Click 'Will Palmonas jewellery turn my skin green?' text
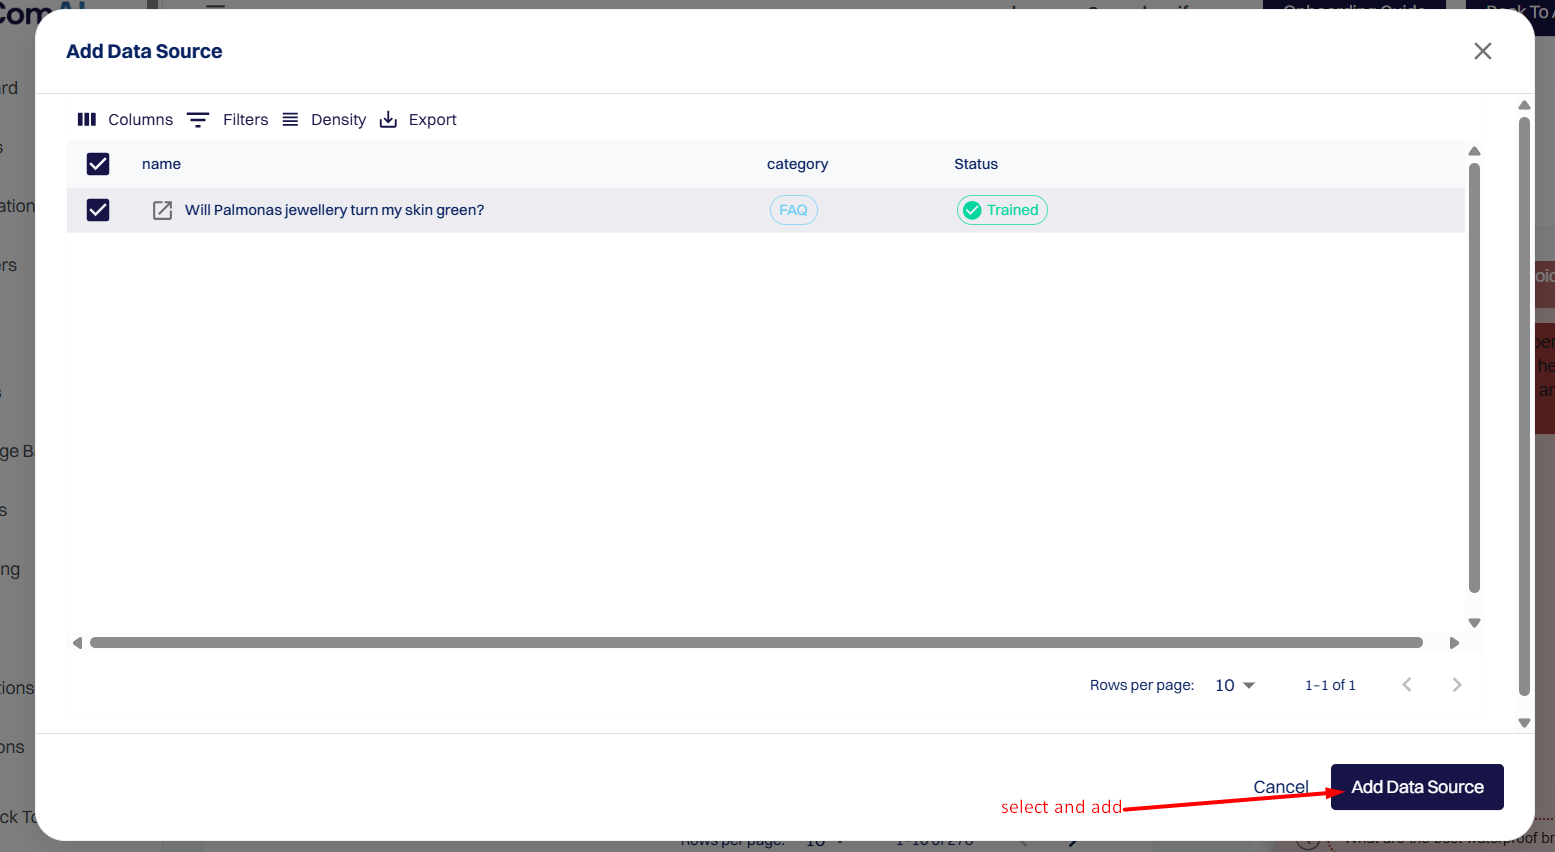The height and width of the screenshot is (852, 1555). point(334,210)
